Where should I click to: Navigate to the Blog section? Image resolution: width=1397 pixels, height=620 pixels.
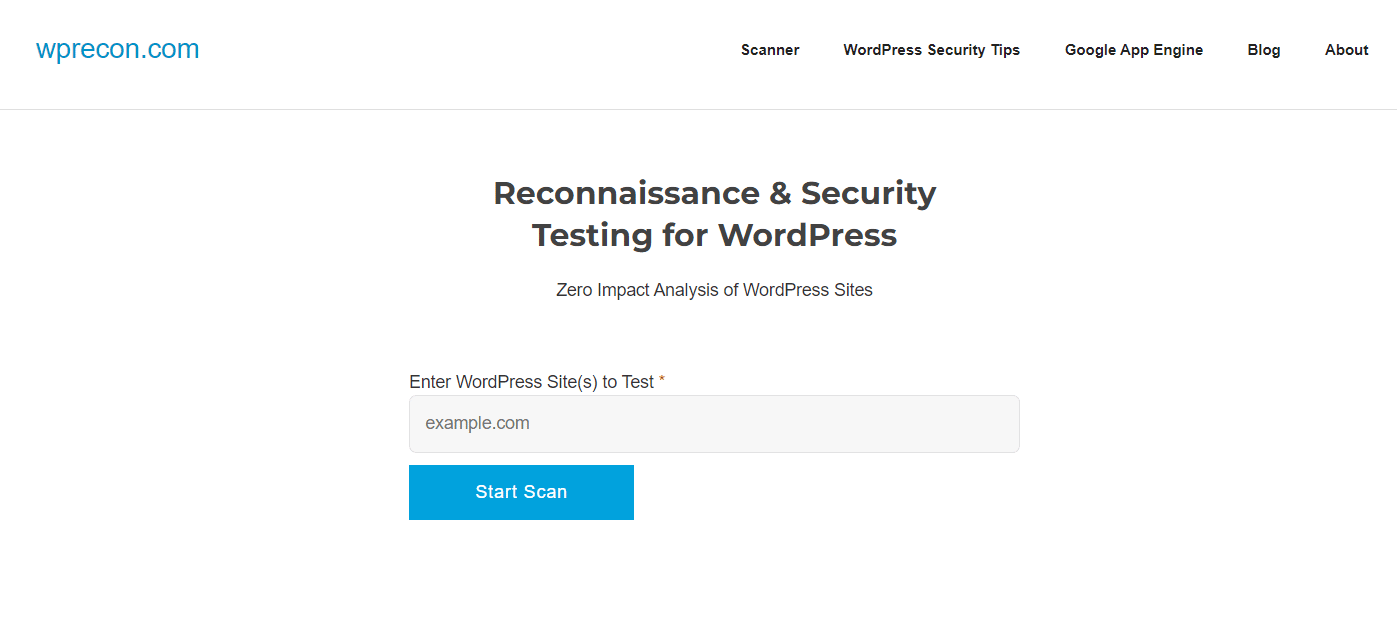click(1263, 50)
